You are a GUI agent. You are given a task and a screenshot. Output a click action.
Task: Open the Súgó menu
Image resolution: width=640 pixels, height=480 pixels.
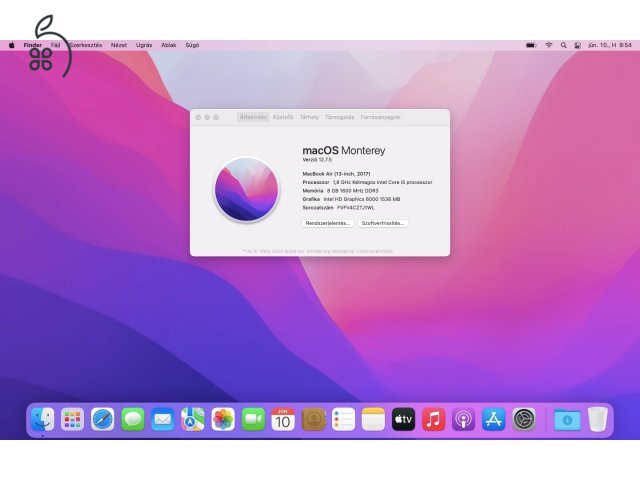coord(192,45)
